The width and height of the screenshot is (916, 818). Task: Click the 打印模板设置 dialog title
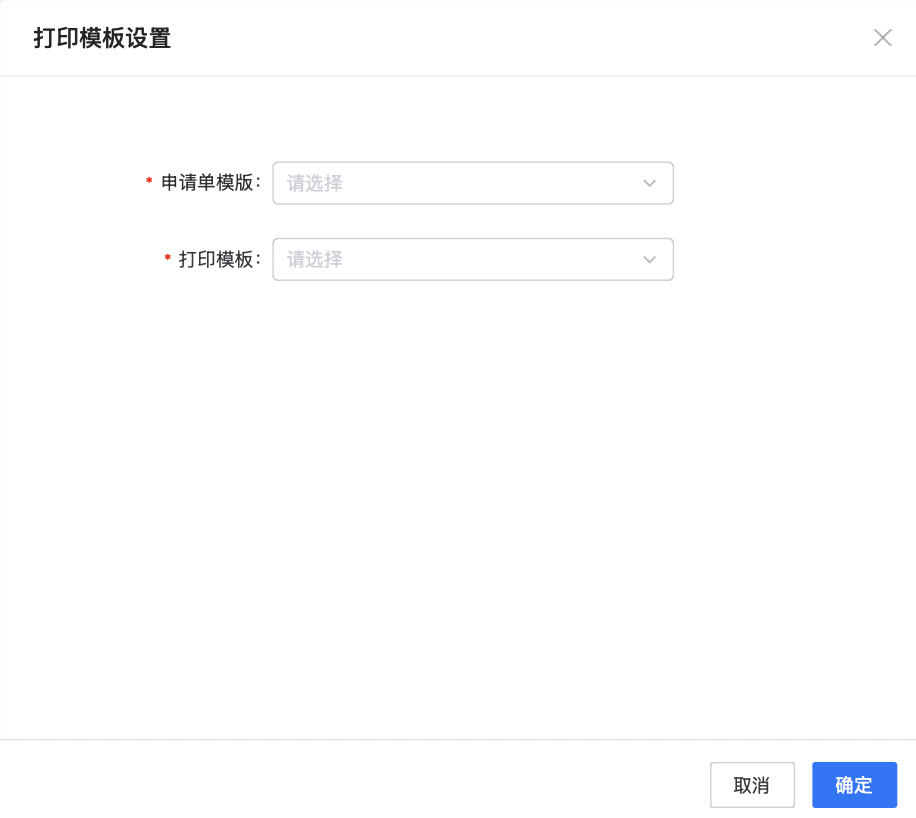[x=102, y=39]
